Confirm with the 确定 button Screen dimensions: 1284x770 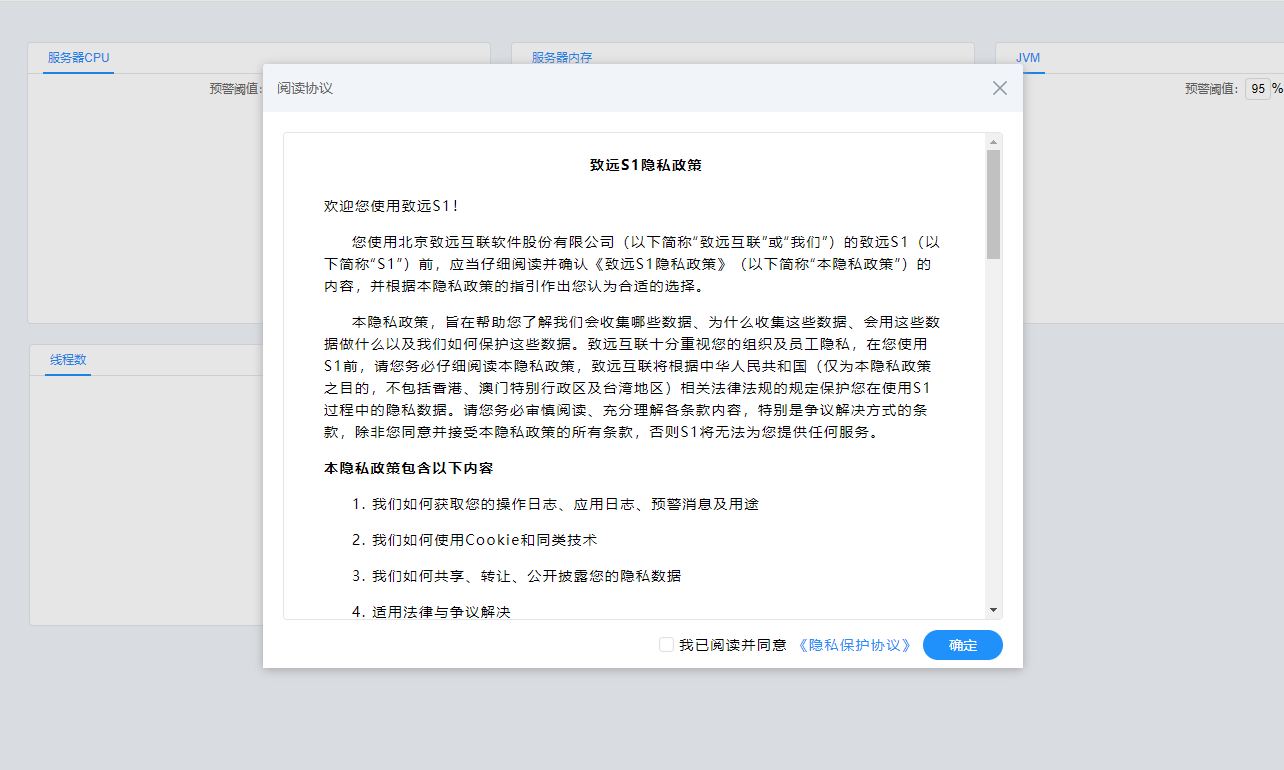963,645
